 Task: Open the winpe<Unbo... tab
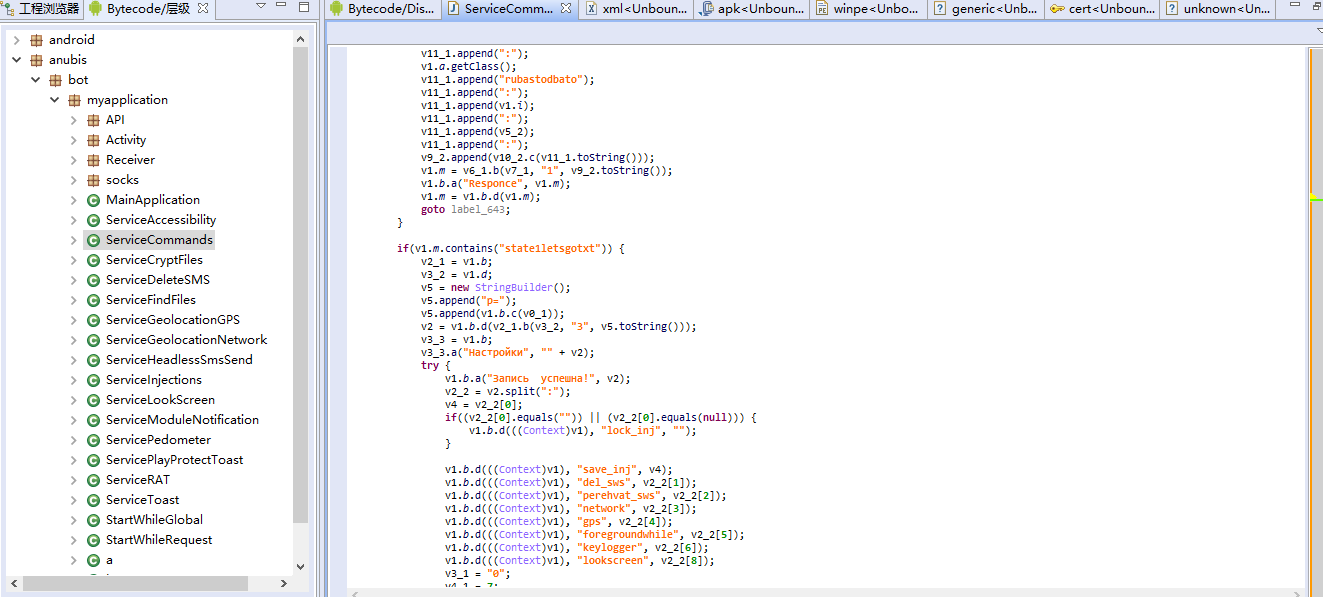click(x=867, y=9)
